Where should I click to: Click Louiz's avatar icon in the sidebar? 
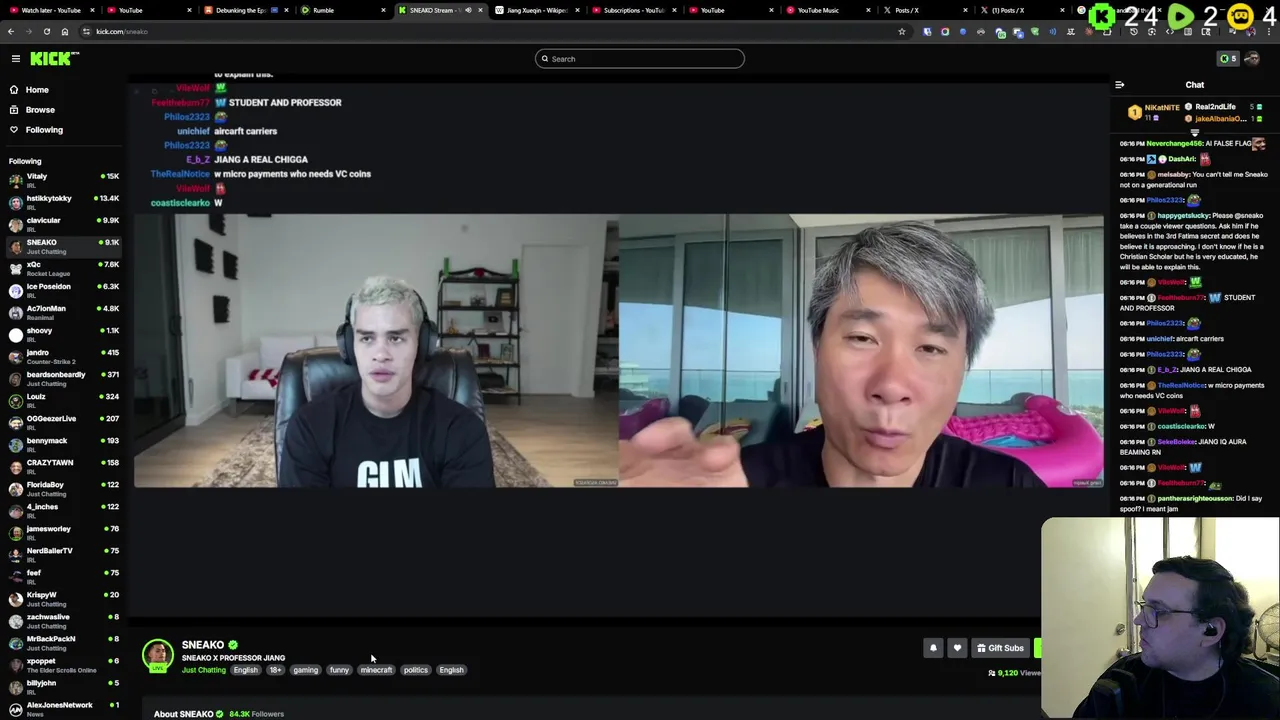click(15, 401)
